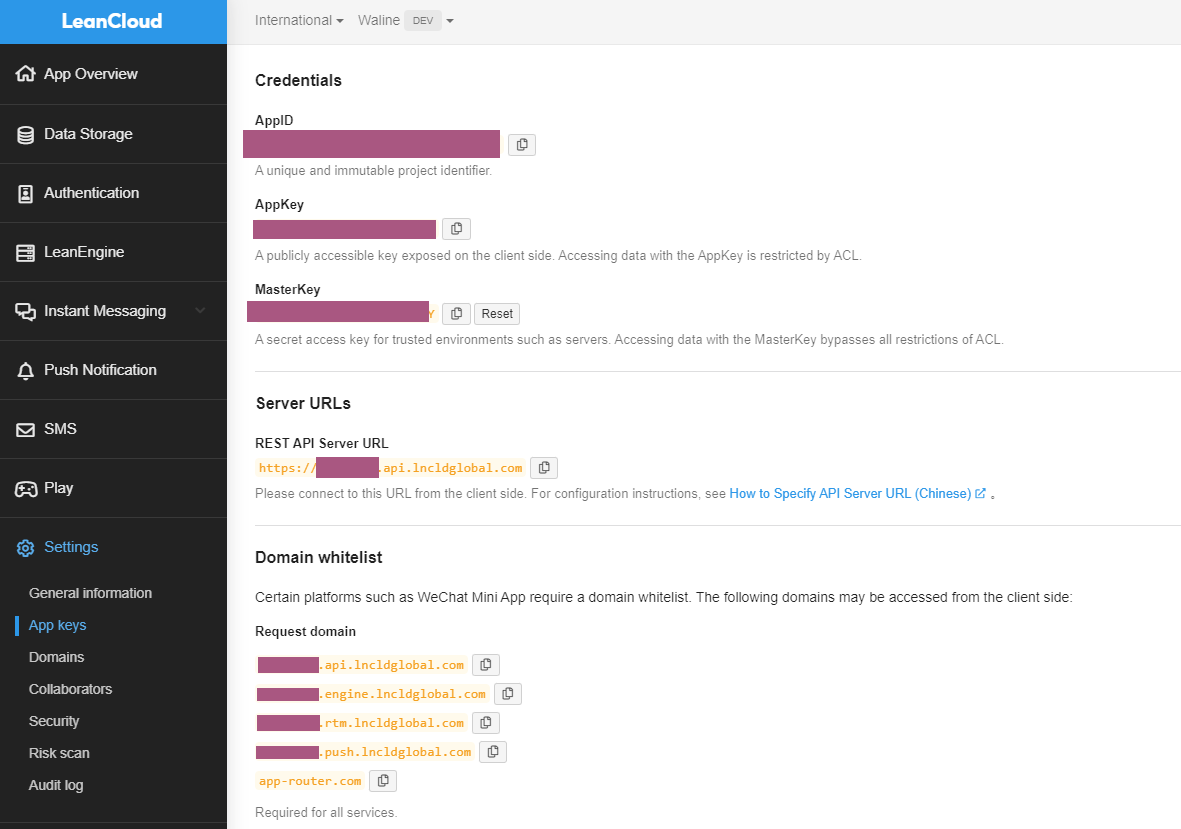Click the LeanCloud logo header

click(112, 21)
